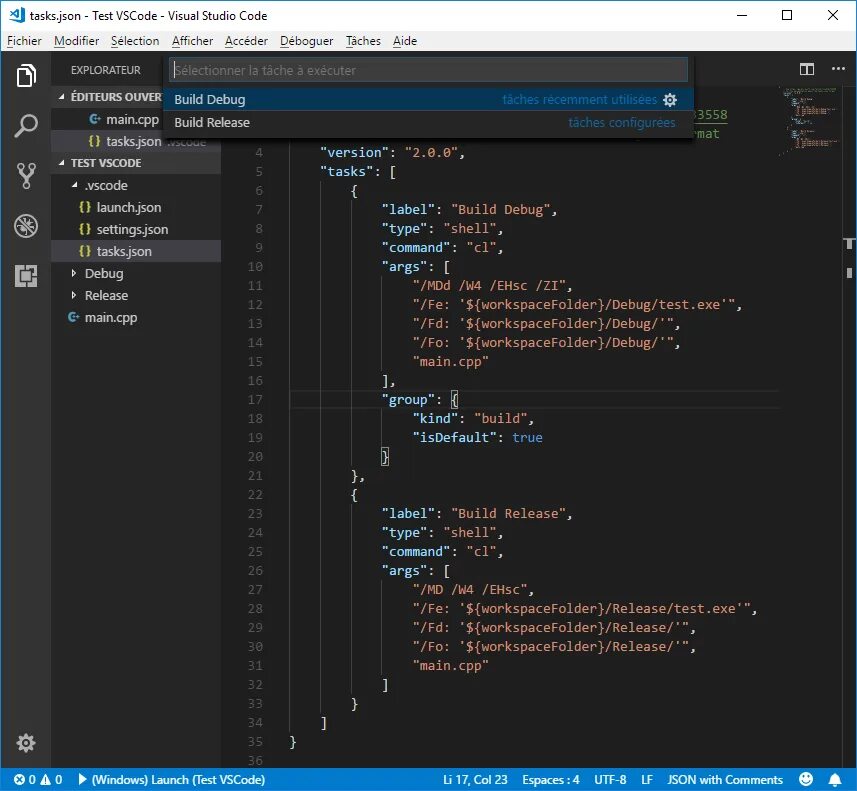Click the feedback smiley icon
857x791 pixels.
[x=806, y=779]
